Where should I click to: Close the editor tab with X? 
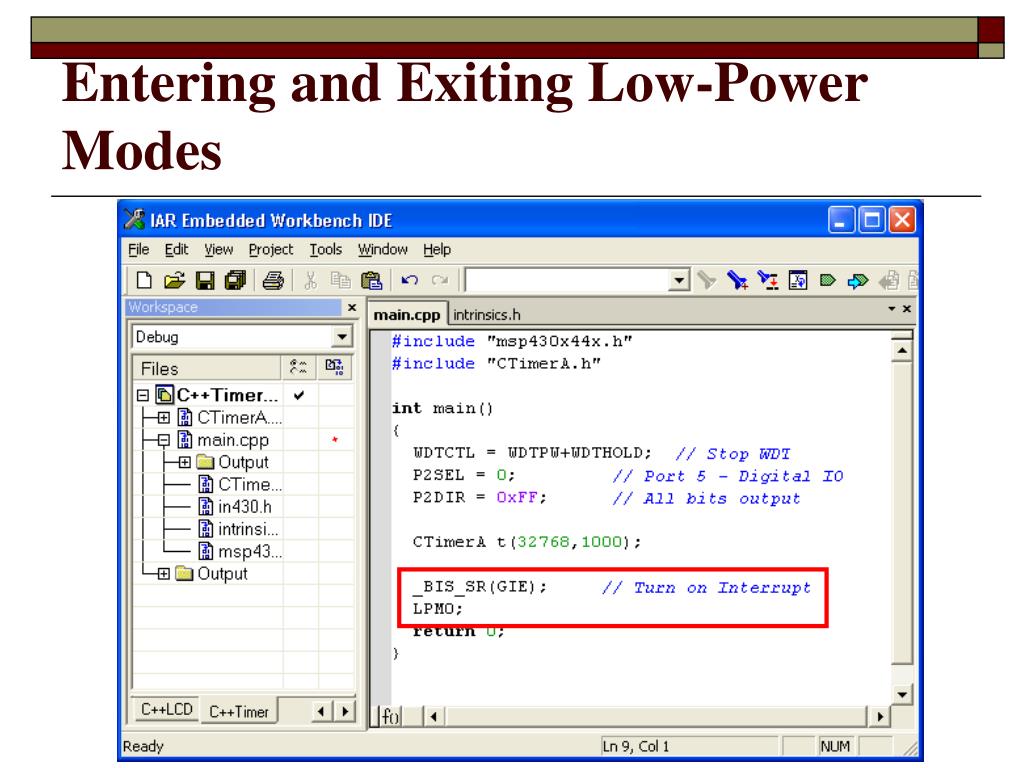[906, 308]
